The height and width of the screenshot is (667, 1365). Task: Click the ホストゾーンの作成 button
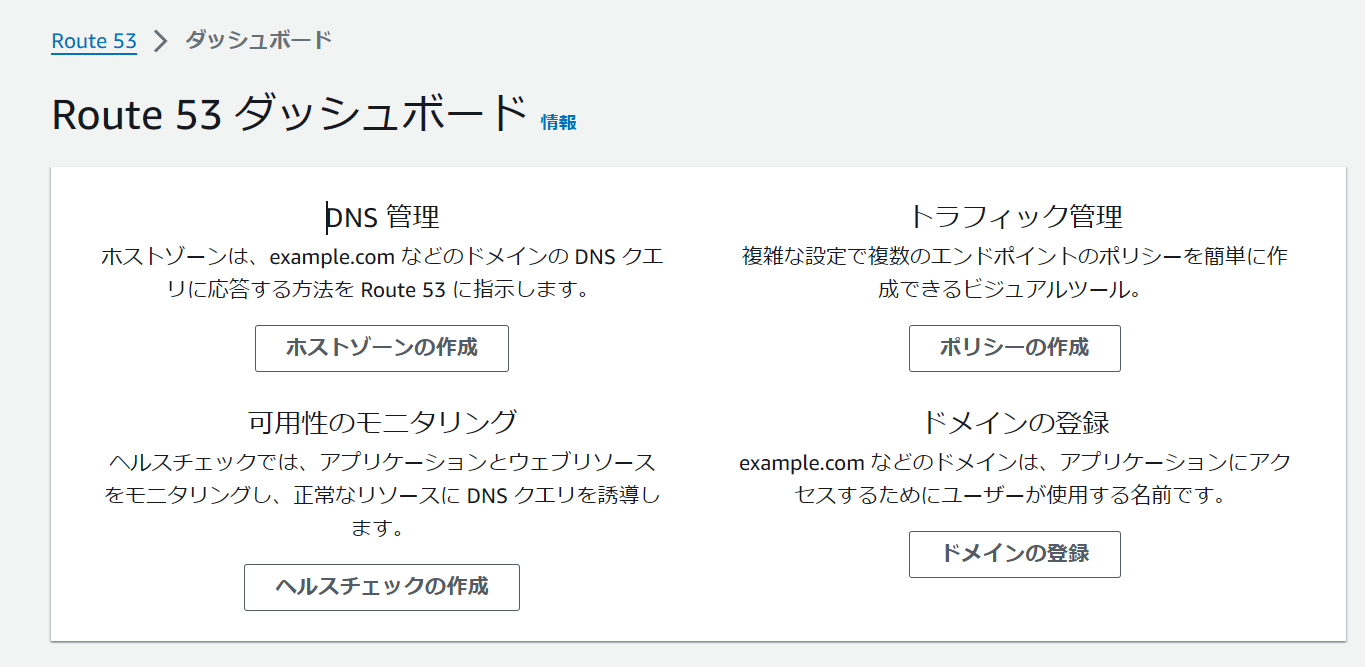point(382,348)
